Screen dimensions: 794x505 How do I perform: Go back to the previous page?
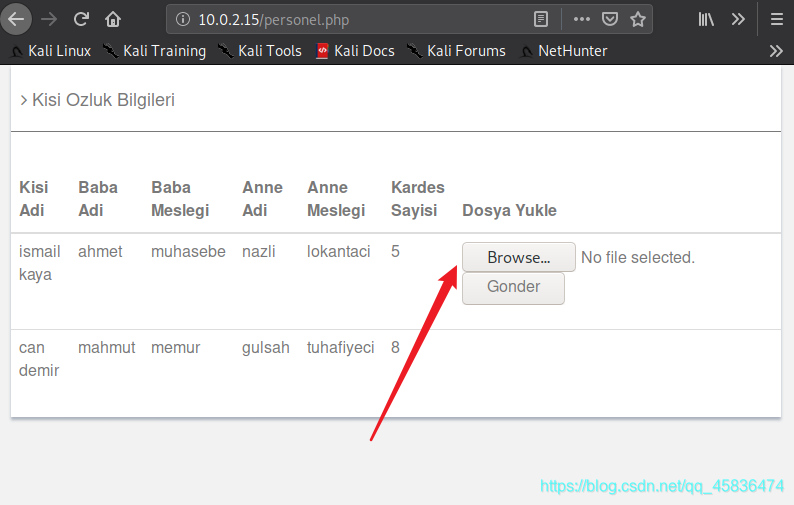[16, 19]
